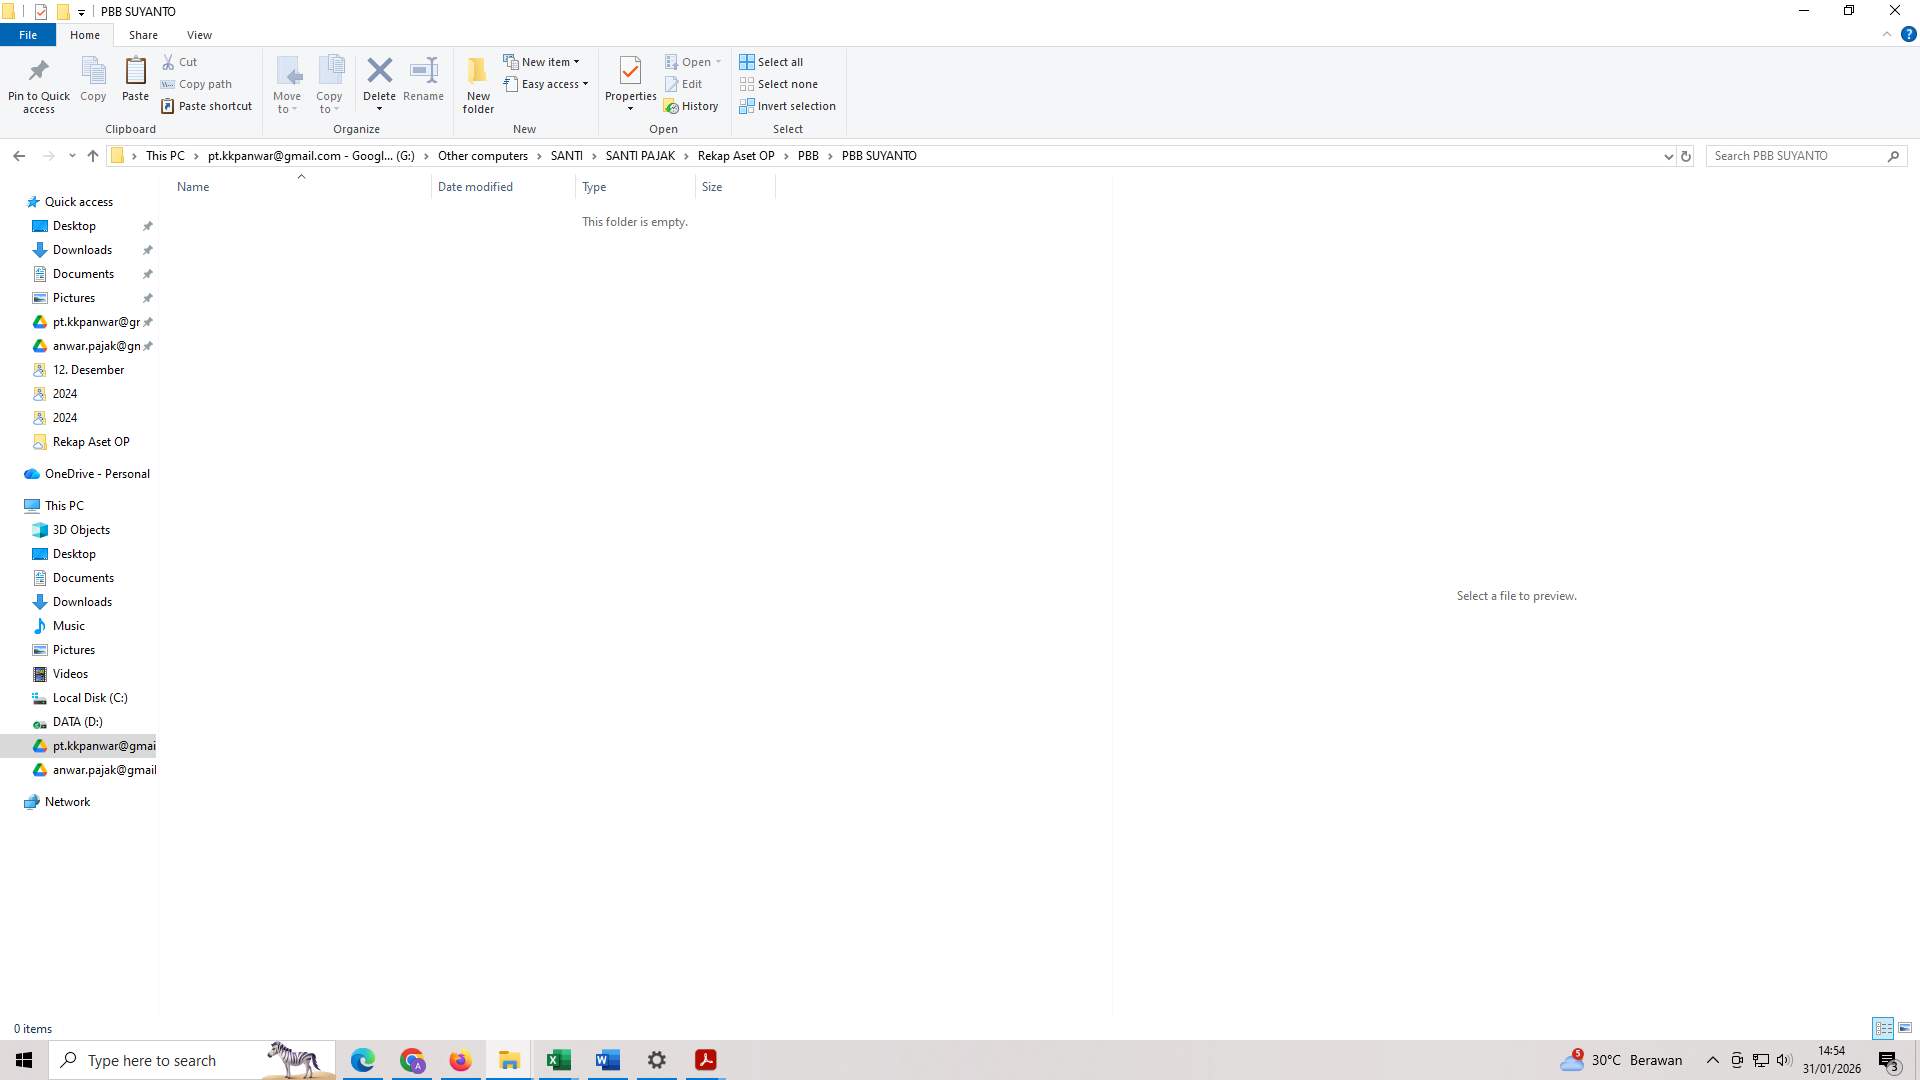Viewport: 1920px width, 1080px height.
Task: Enable Invert selection in the Select group
Action: point(788,106)
